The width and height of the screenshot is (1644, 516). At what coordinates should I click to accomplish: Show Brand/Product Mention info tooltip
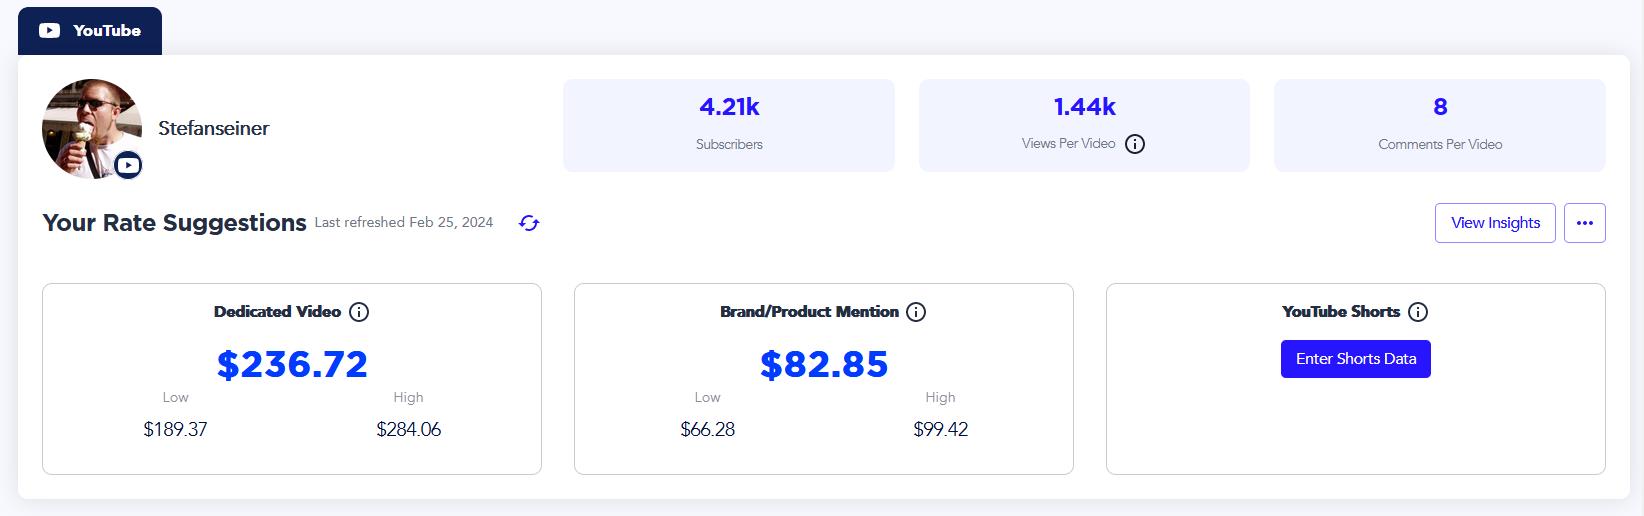[916, 312]
